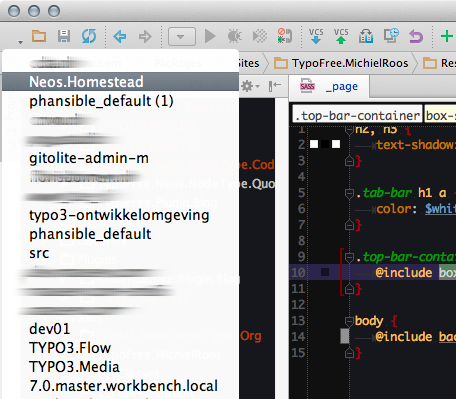Click the gray gutter swatch on line 14

(x=345, y=336)
